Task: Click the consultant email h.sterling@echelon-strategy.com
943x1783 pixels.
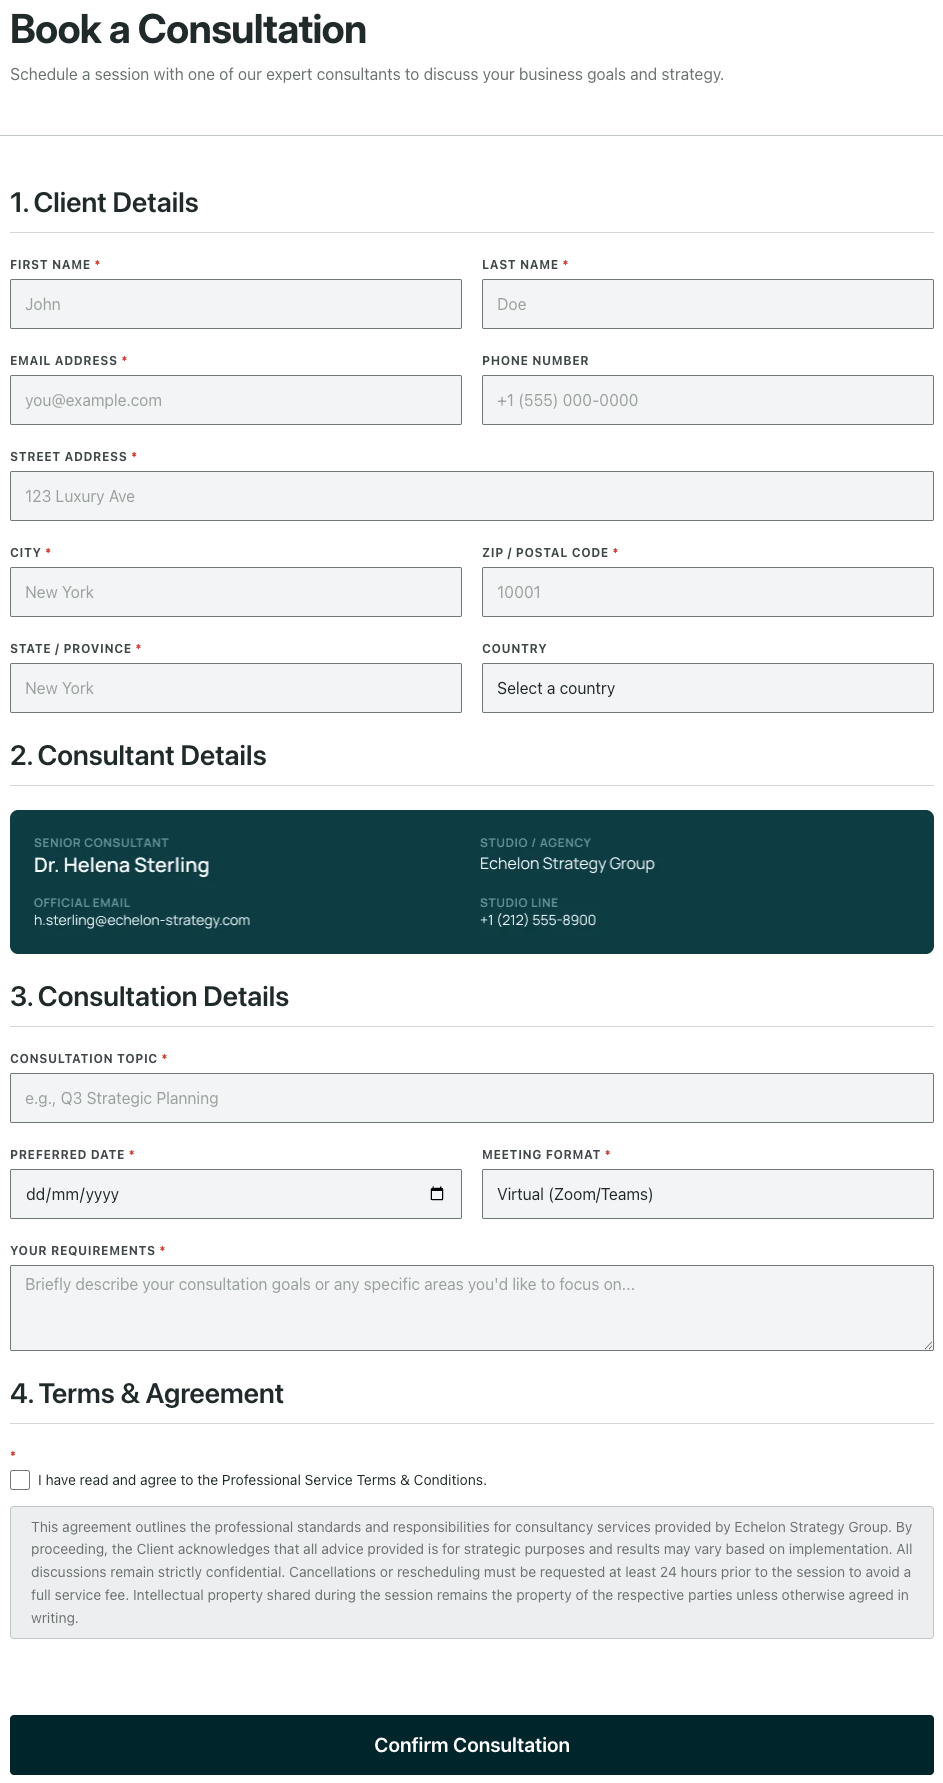Action: click(x=142, y=920)
